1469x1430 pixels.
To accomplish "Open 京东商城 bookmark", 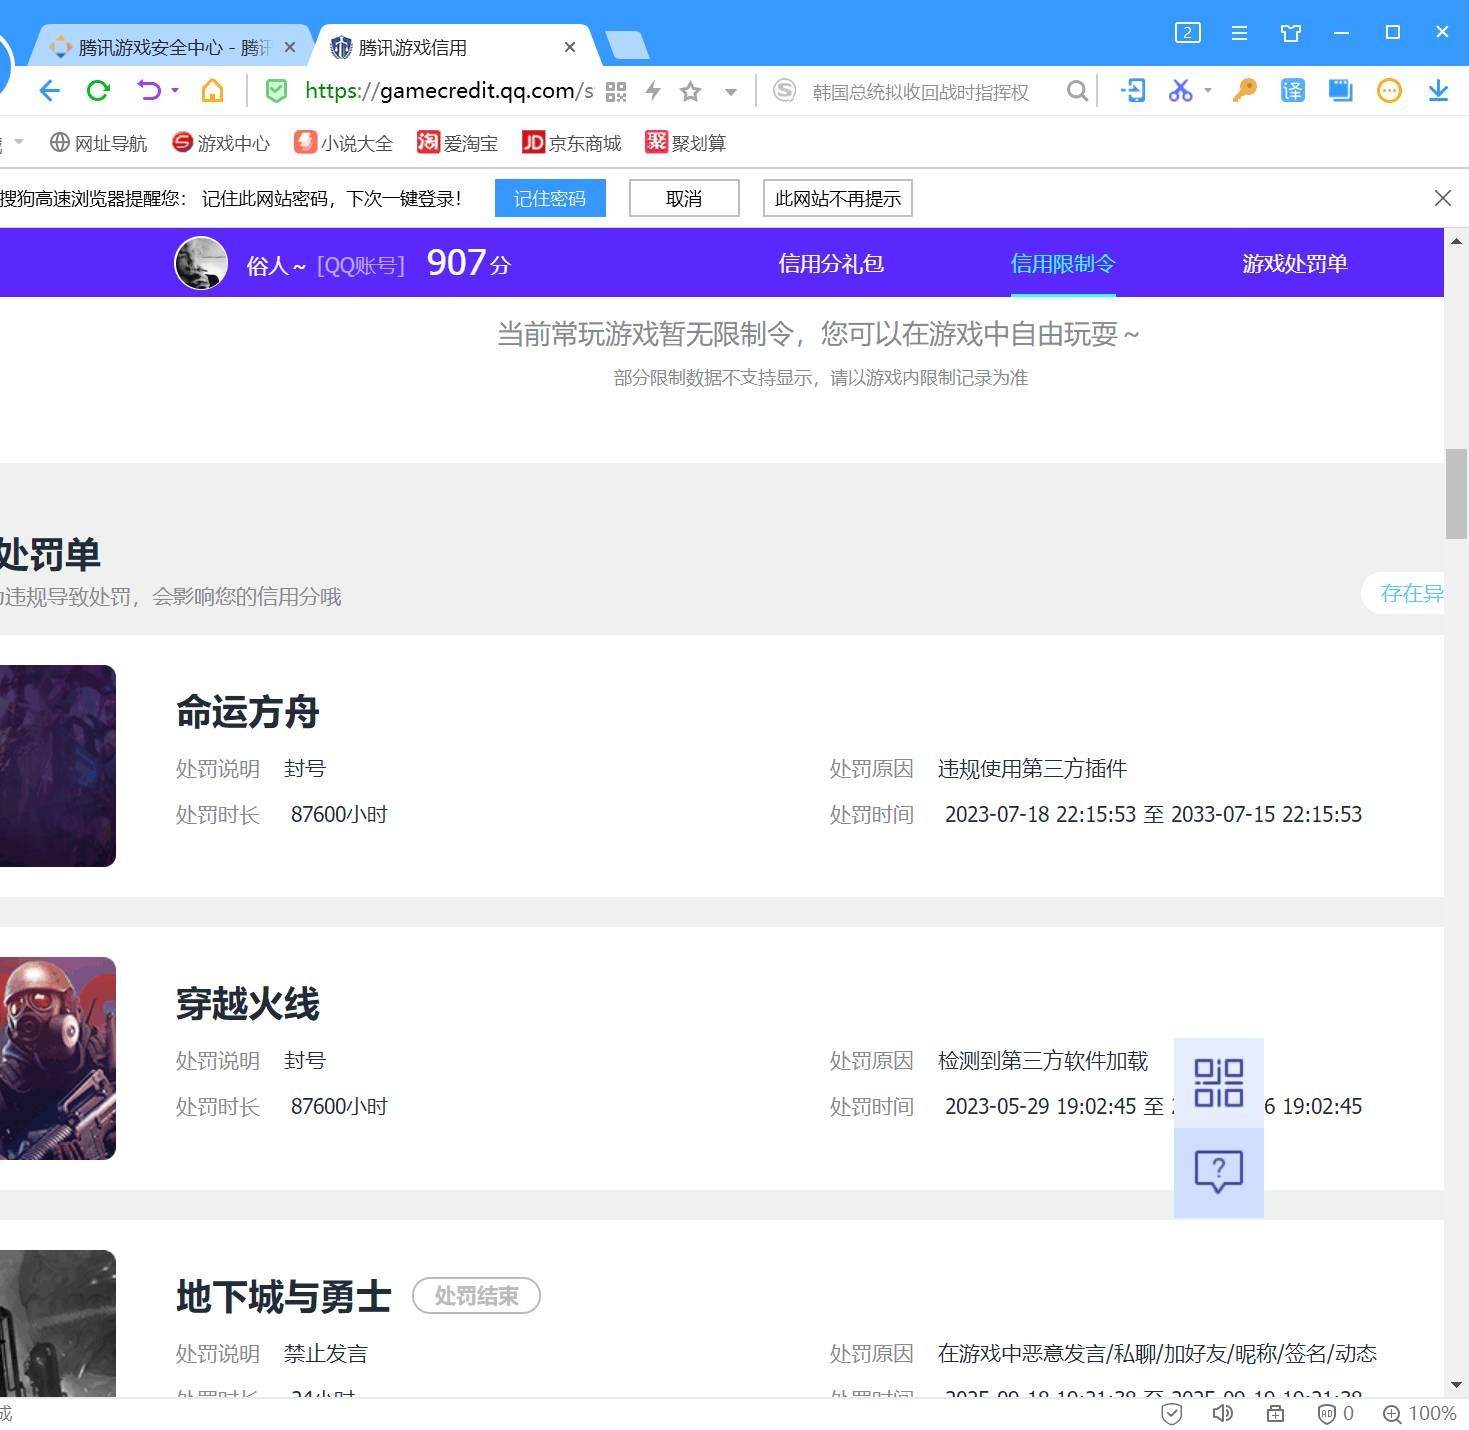I will pos(571,143).
